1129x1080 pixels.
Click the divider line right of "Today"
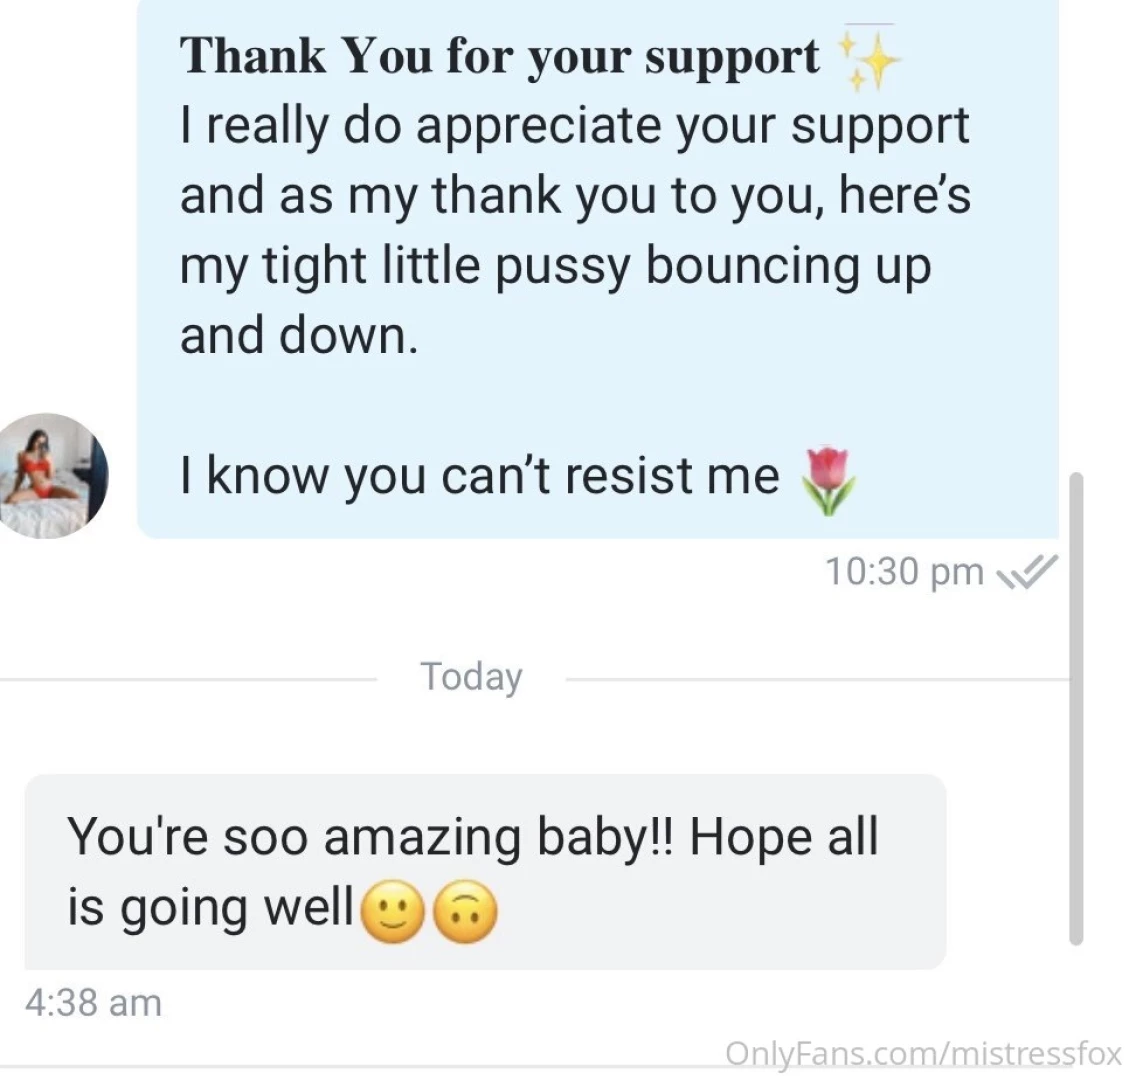tap(815, 679)
